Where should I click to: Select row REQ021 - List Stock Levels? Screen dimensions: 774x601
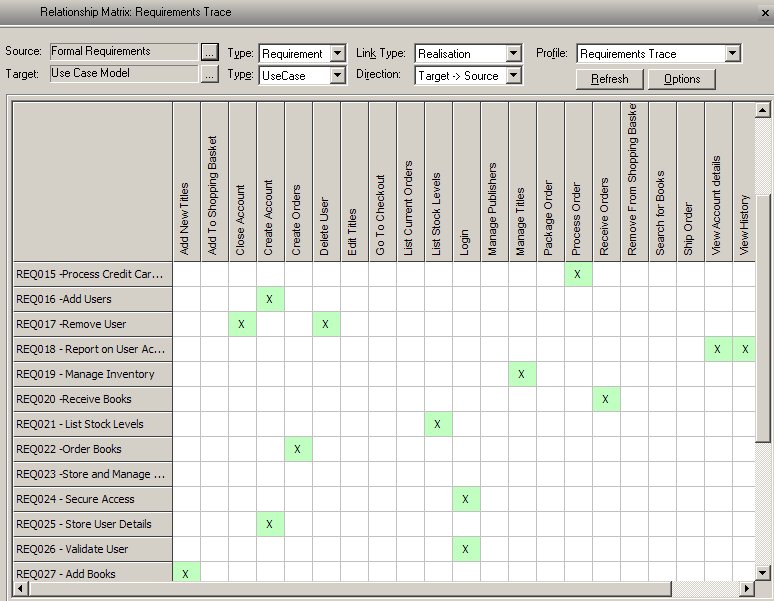coord(93,424)
